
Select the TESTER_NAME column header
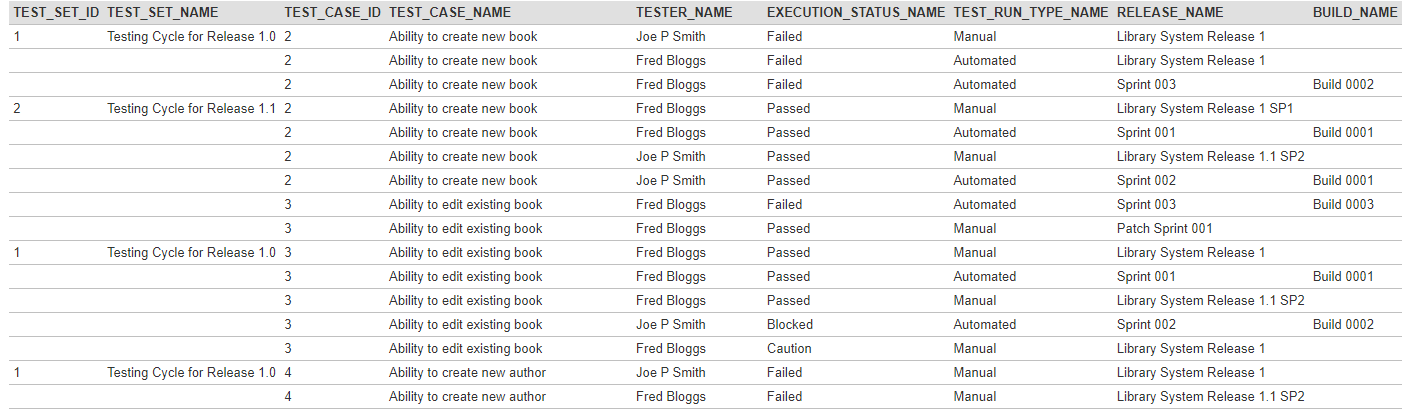click(x=684, y=13)
